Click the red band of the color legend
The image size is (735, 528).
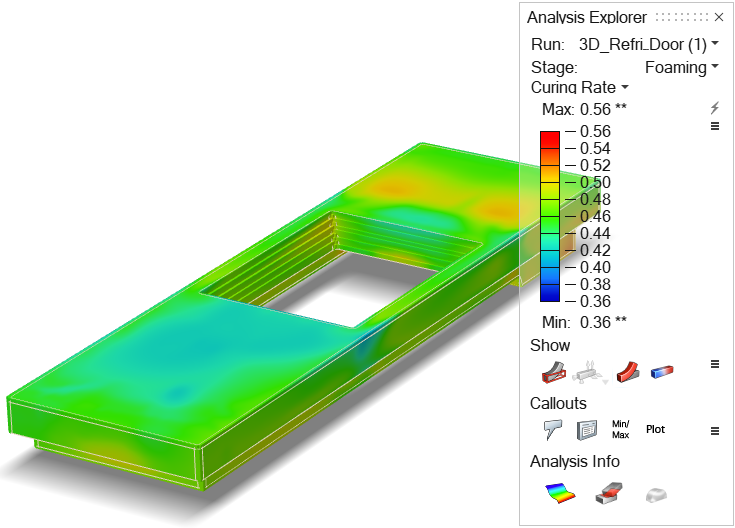[550, 140]
